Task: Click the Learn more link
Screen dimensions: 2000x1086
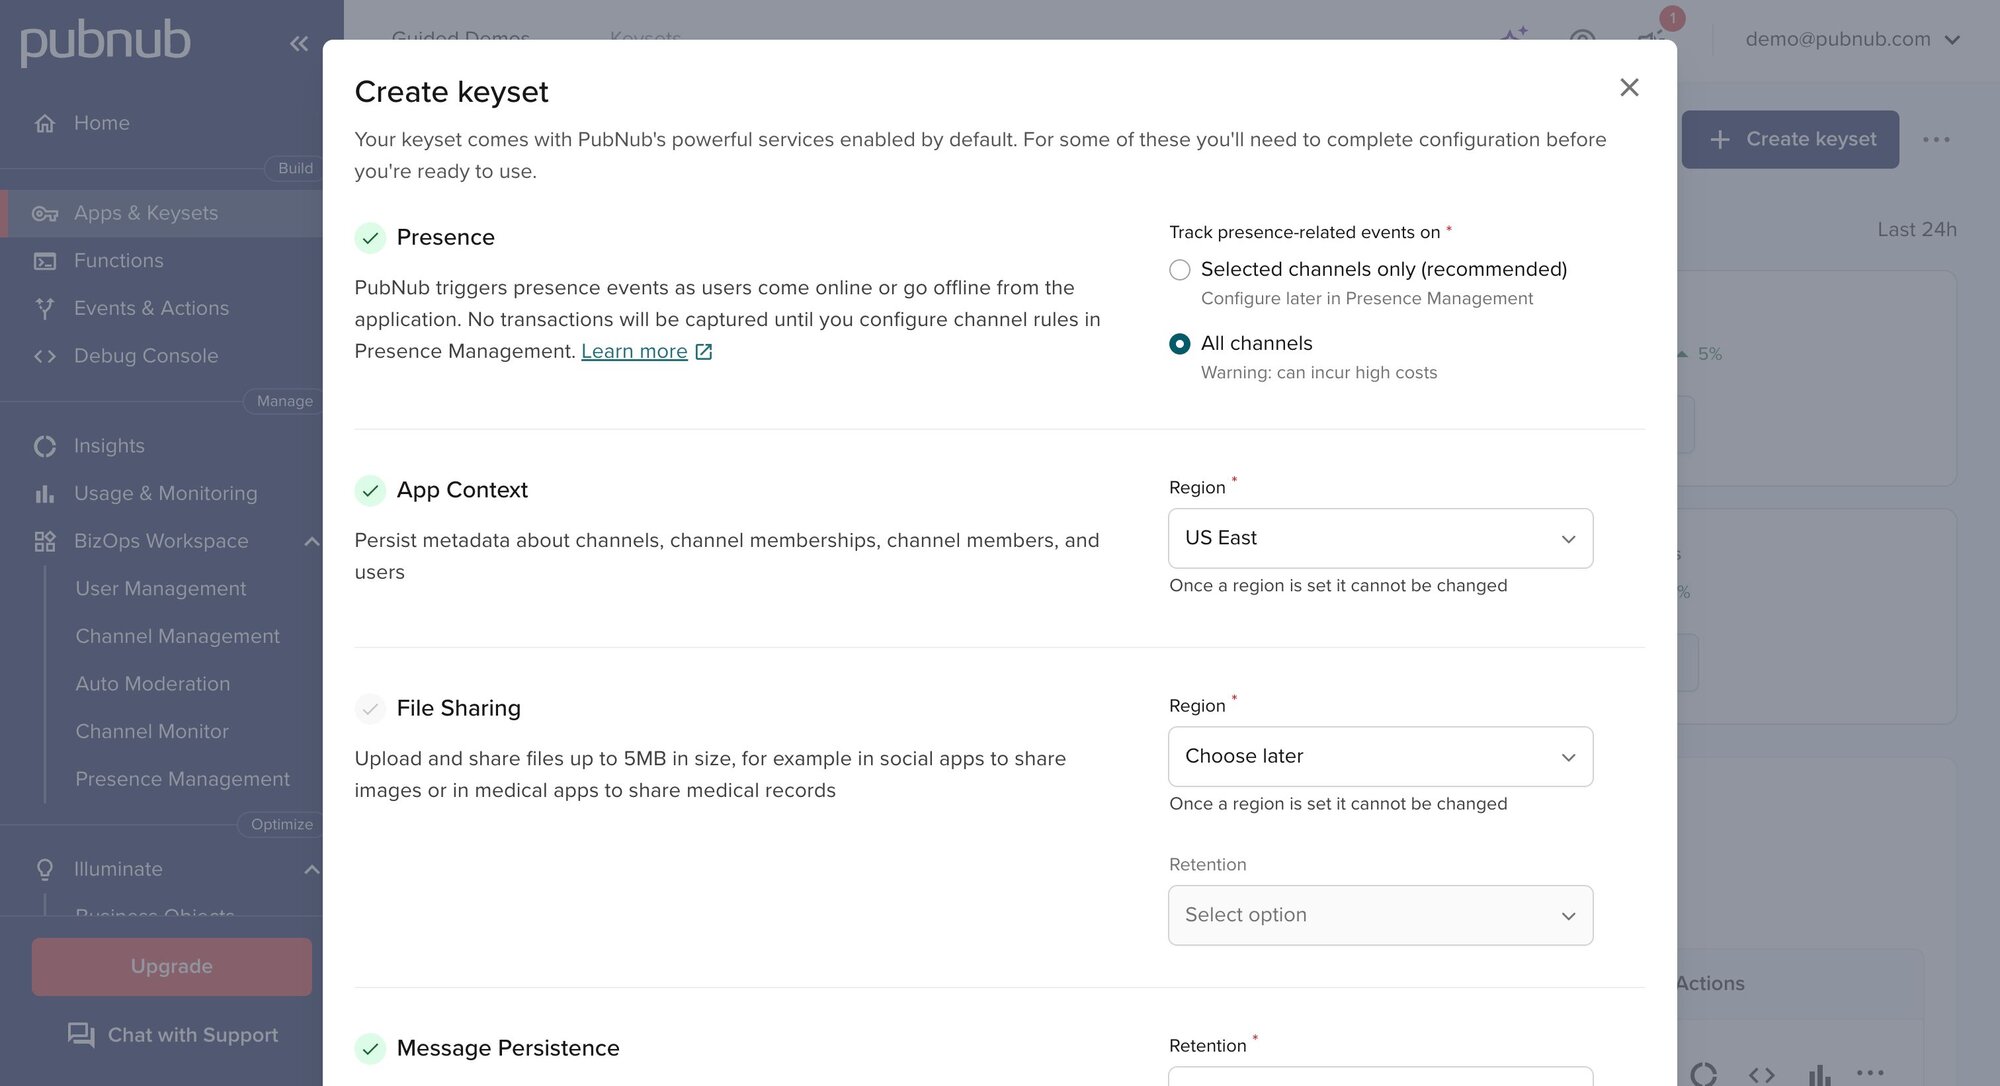Action: tap(634, 352)
